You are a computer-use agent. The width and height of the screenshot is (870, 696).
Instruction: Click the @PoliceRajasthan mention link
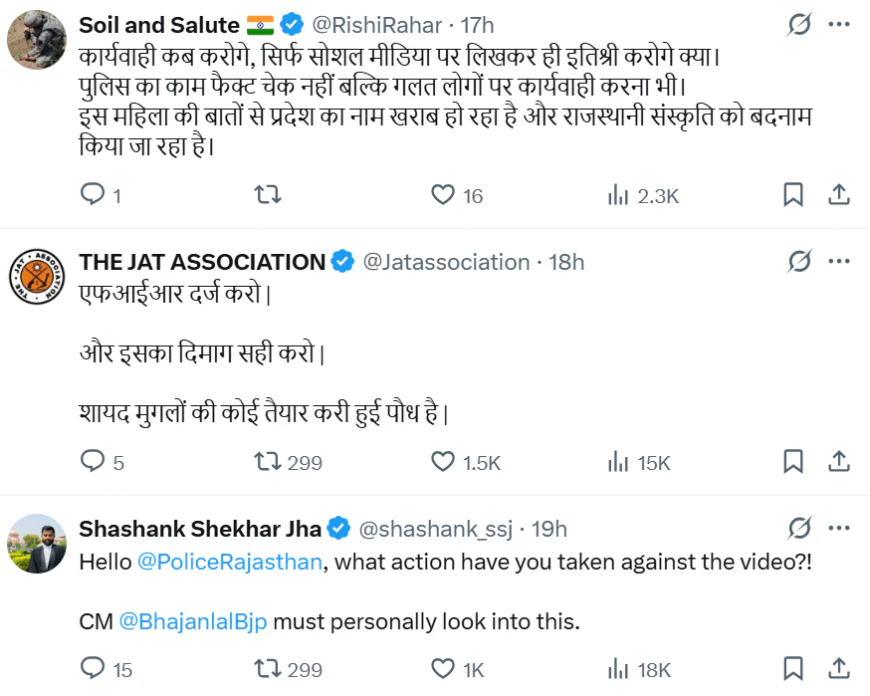(229, 562)
